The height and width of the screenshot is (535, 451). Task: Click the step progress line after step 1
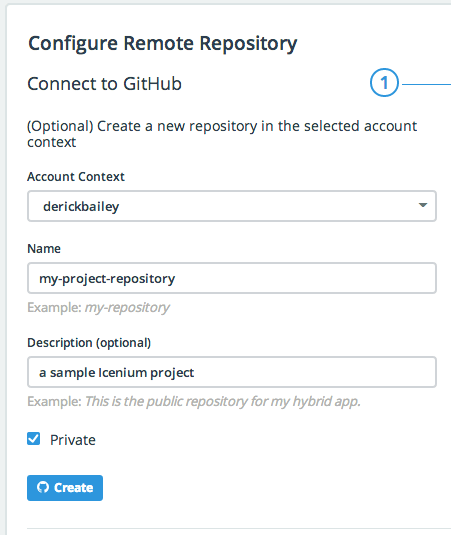426,84
